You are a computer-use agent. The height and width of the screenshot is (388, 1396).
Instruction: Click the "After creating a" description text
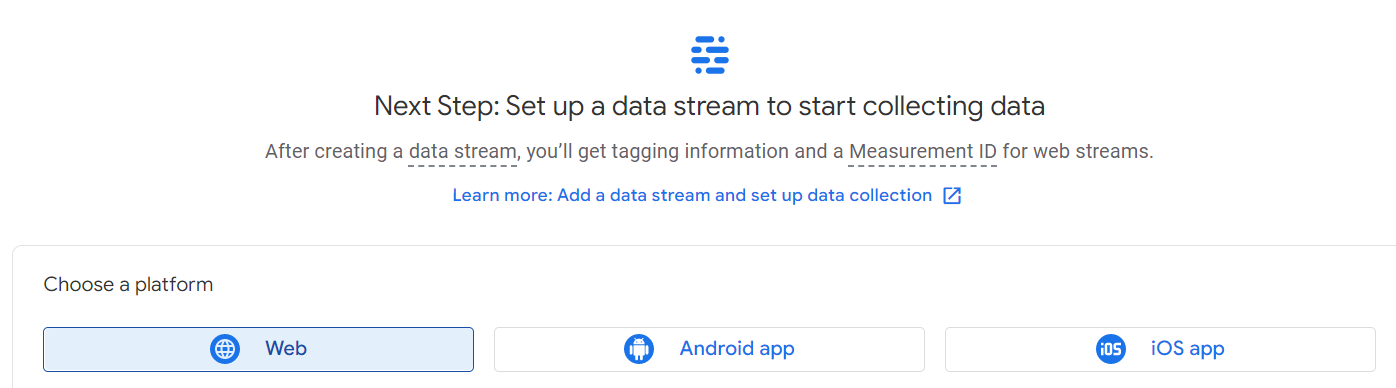tap(334, 152)
